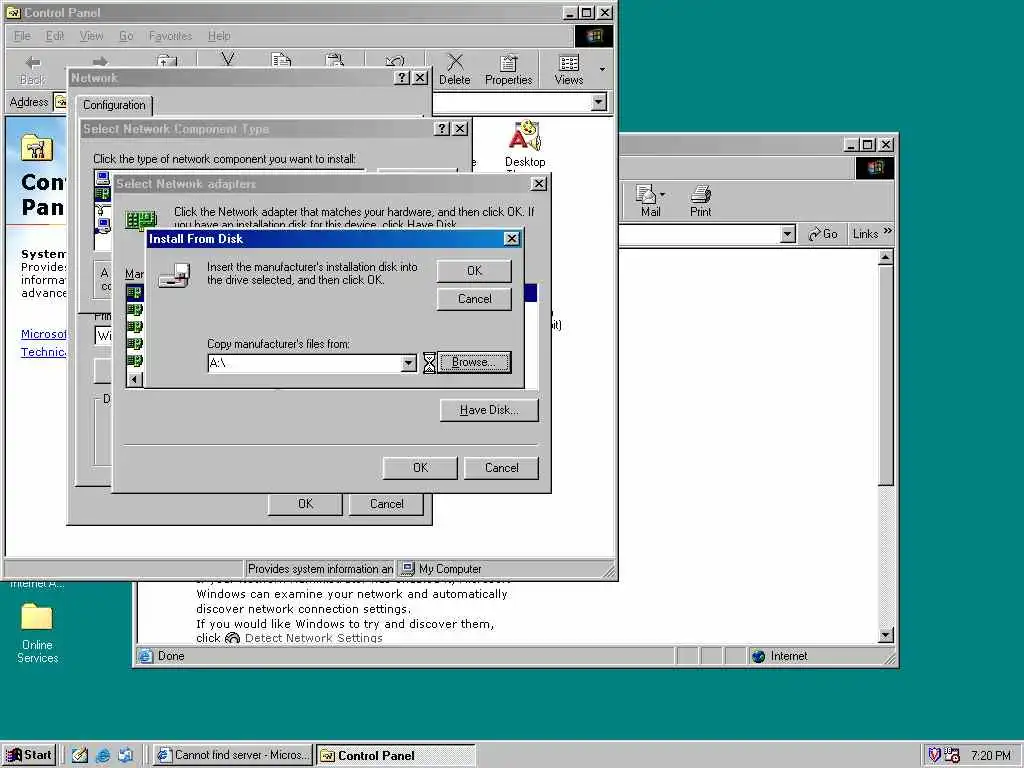Click the Views toolbar icon
Viewport: 1024px width, 768px height.
569,70
